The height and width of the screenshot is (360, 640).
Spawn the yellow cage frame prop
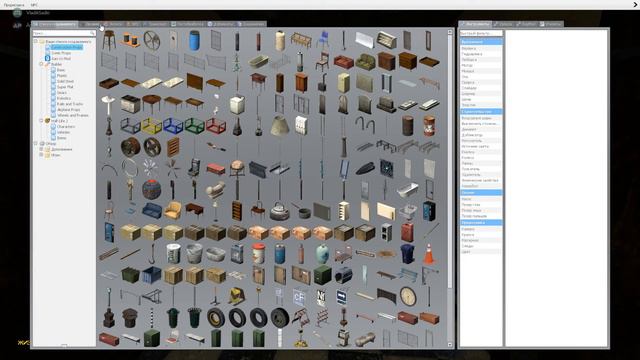click(x=152, y=126)
